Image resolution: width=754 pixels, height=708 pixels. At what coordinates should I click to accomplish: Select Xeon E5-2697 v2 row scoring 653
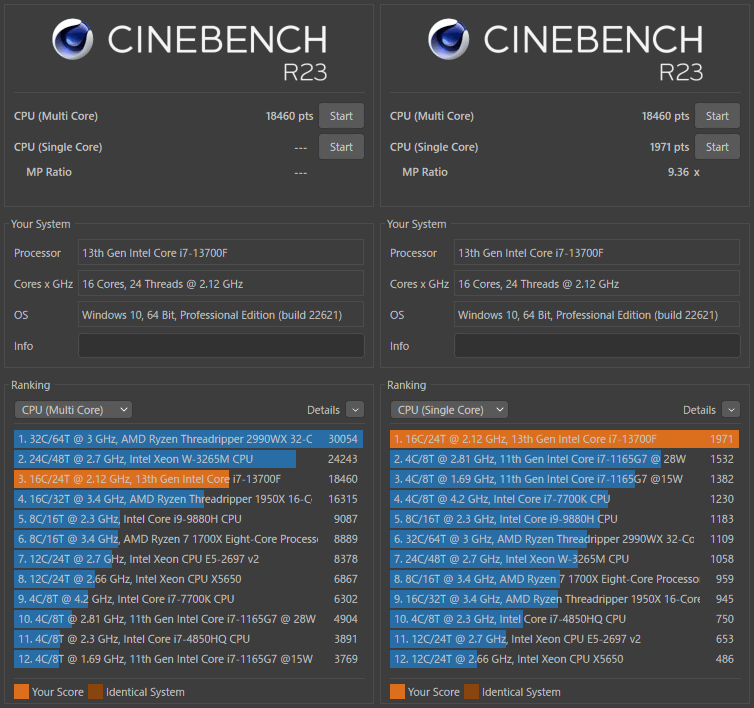[x=565, y=639]
